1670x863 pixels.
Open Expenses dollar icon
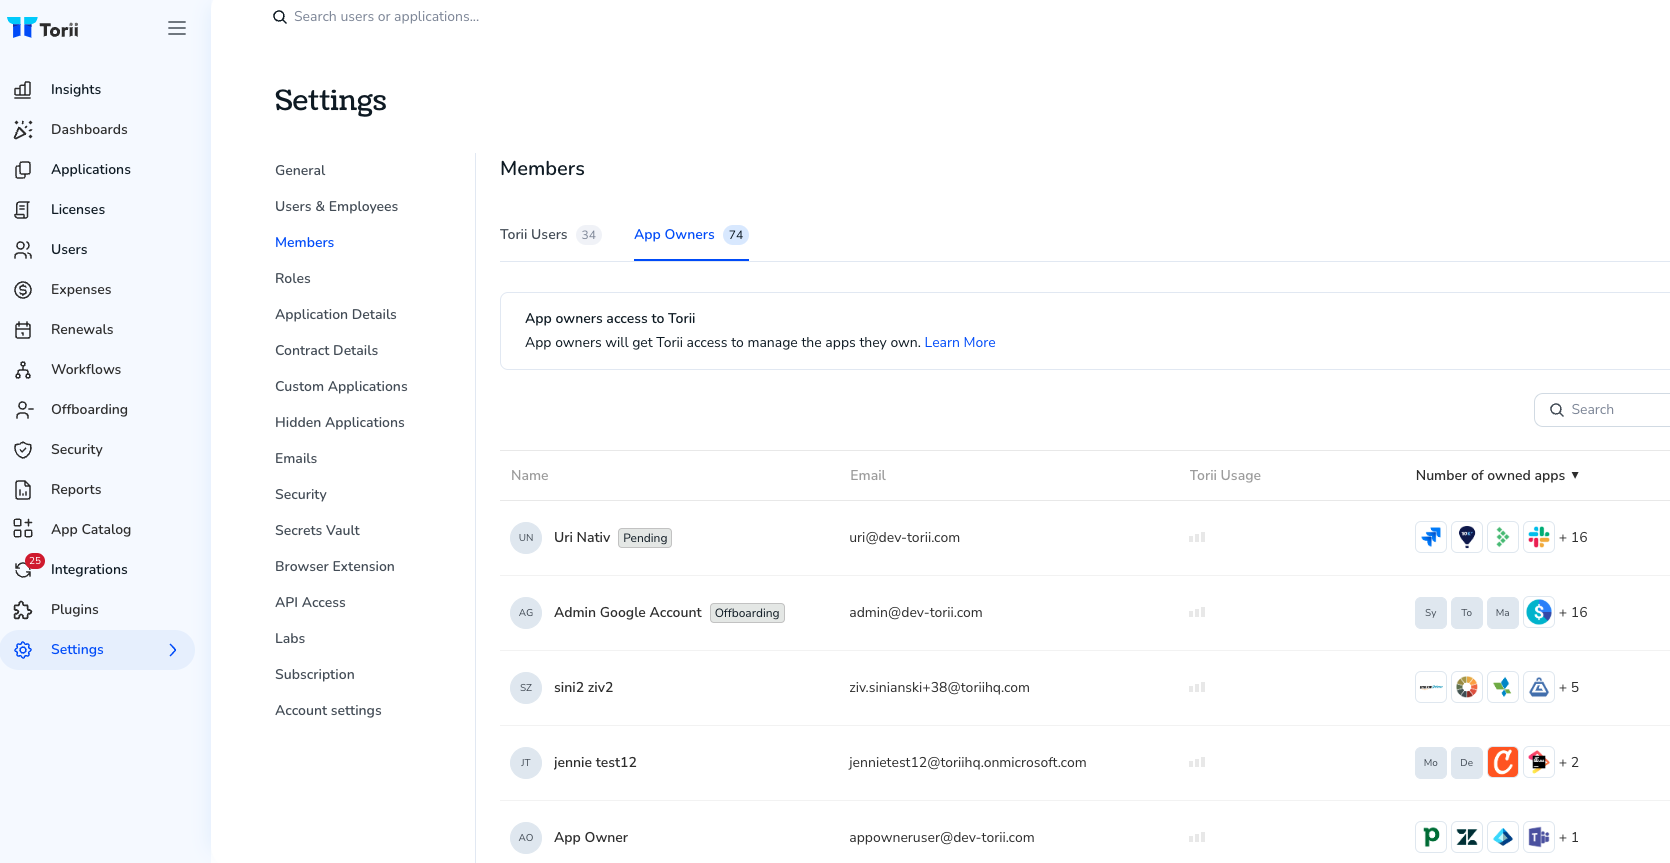point(23,290)
